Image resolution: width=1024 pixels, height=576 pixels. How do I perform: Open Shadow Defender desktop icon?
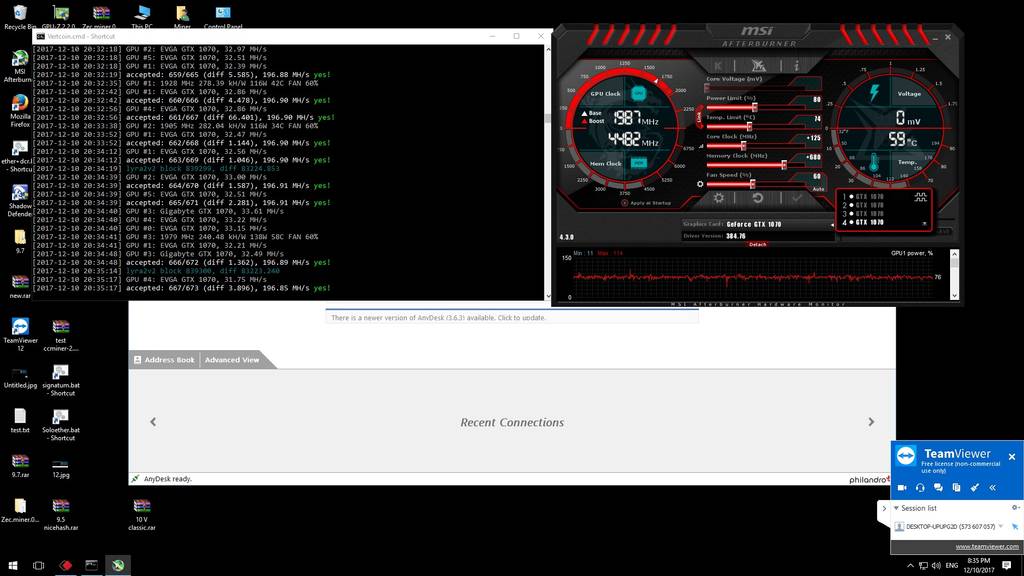[20, 200]
